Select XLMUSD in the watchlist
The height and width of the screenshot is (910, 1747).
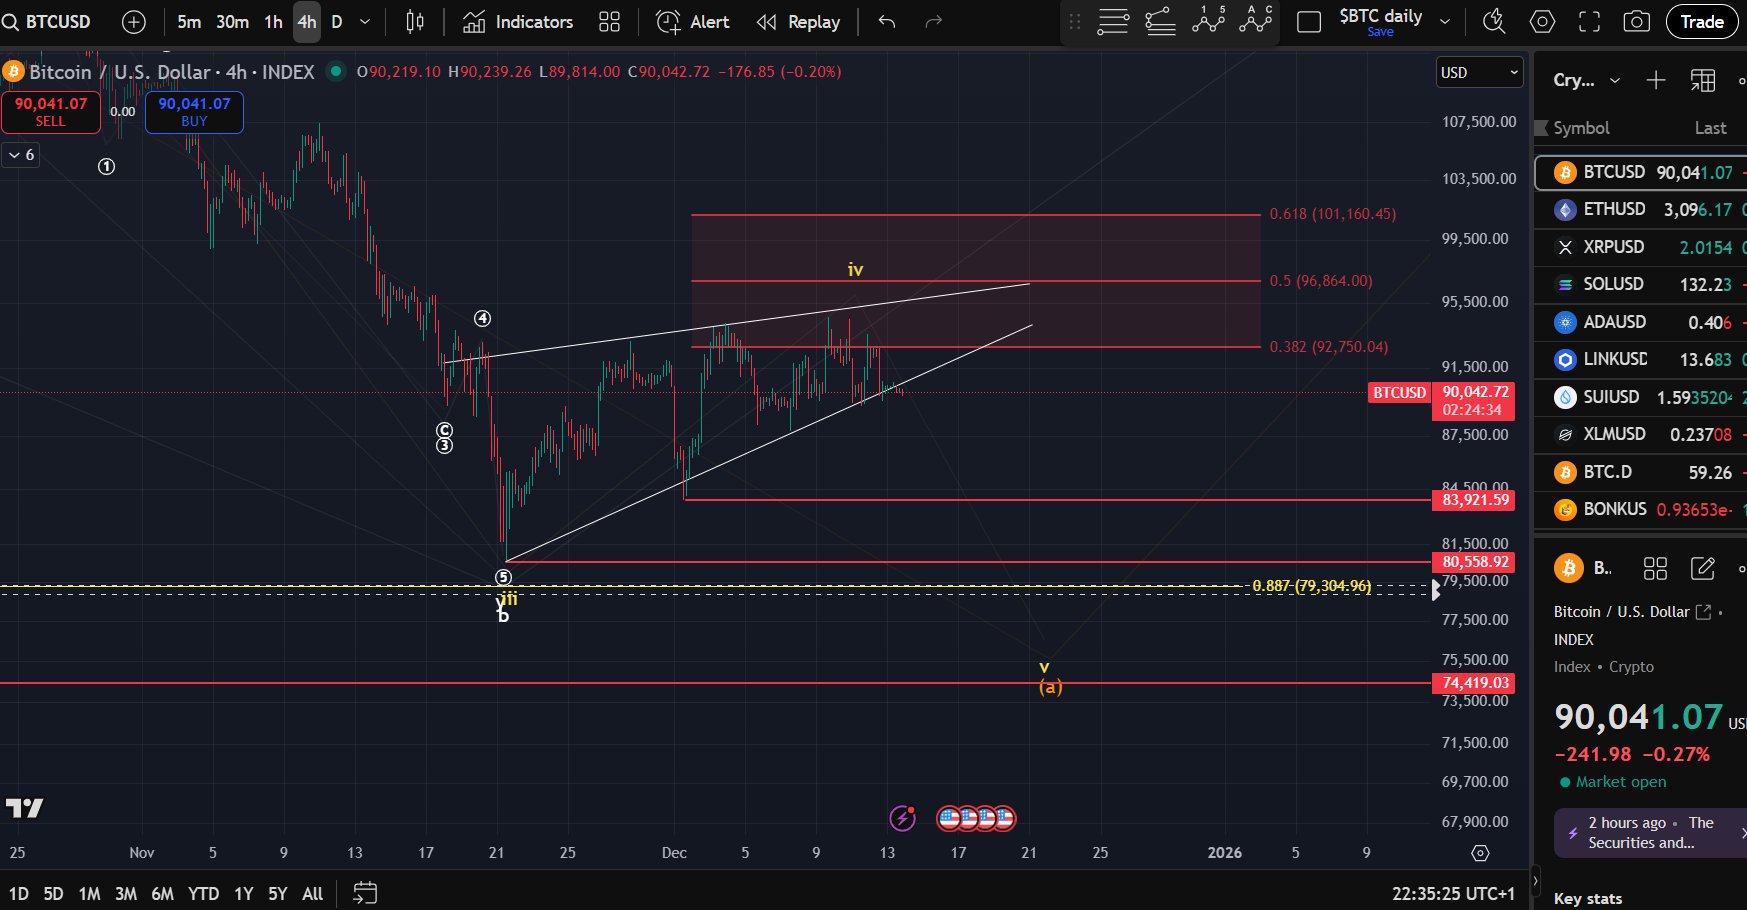pyautogui.click(x=1641, y=434)
